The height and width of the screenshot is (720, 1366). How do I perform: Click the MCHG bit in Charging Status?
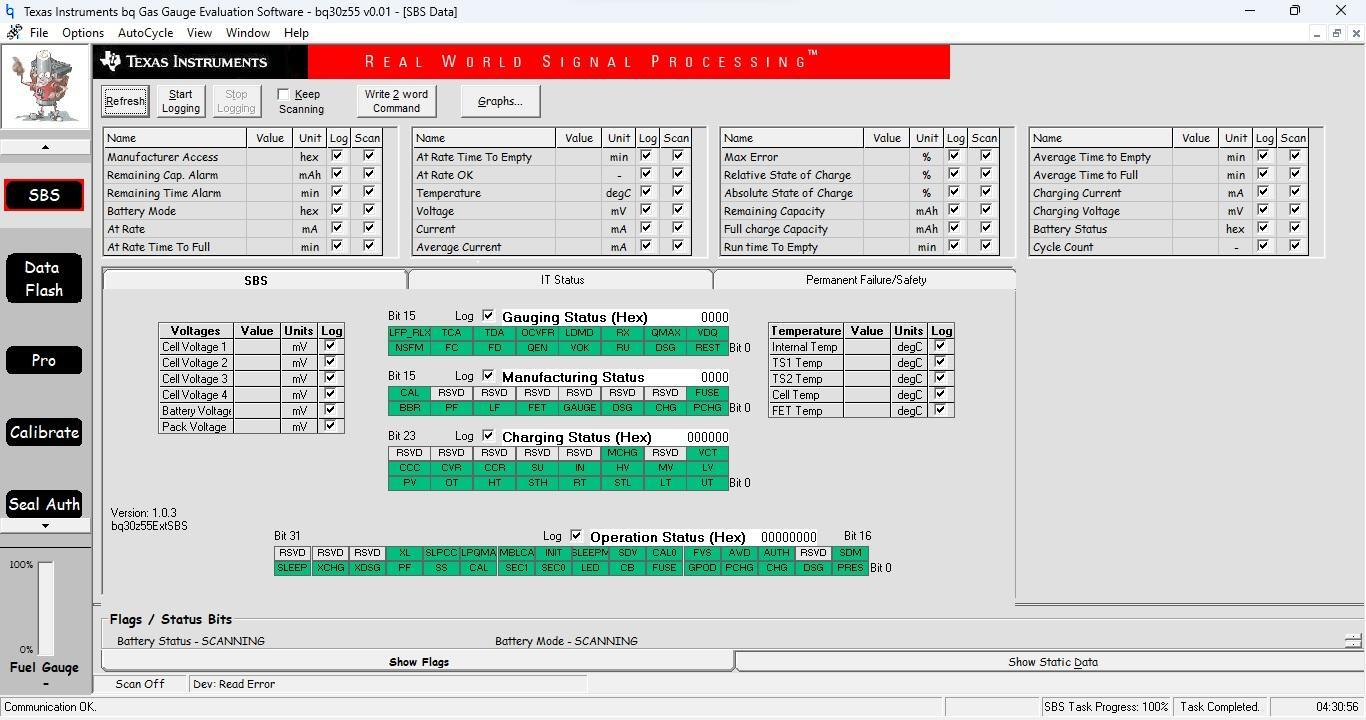622,453
